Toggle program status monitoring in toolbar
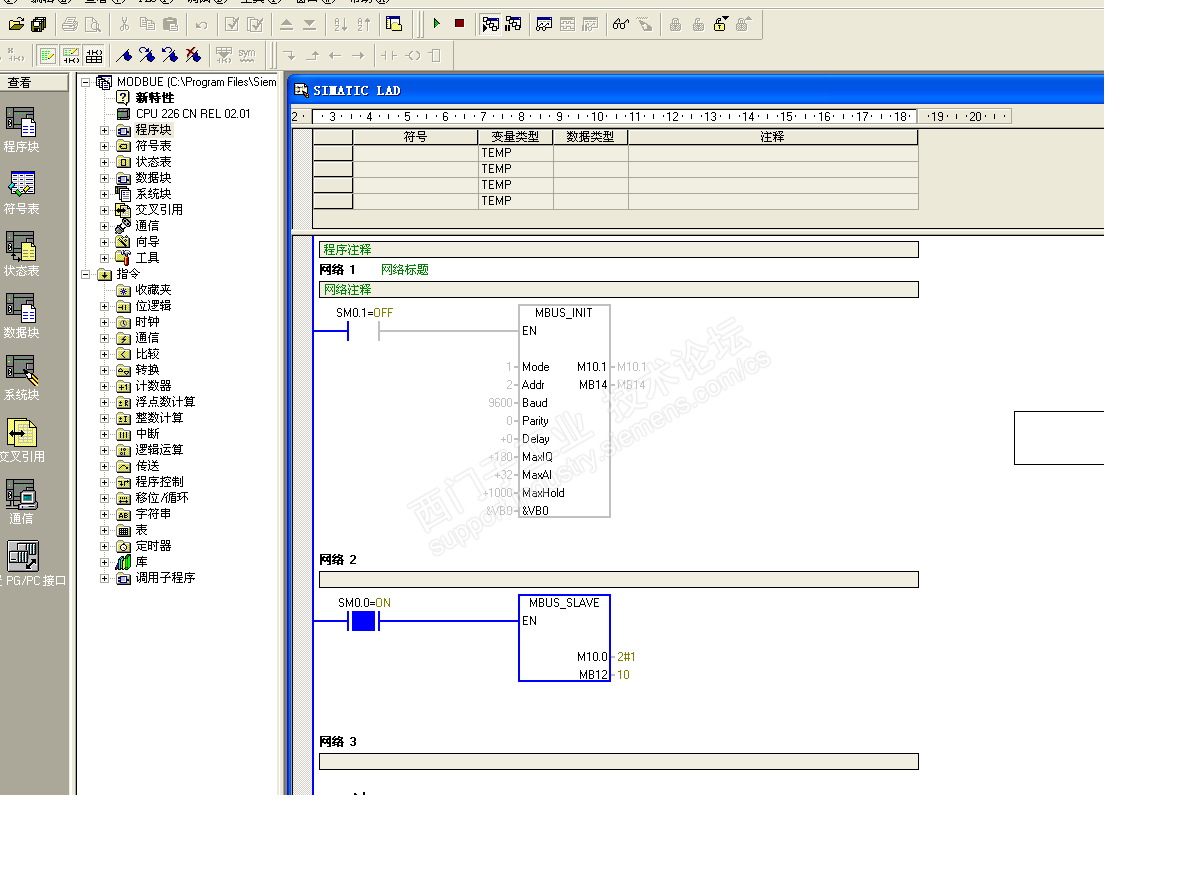Viewport: 1178px width, 873px height. coord(490,24)
